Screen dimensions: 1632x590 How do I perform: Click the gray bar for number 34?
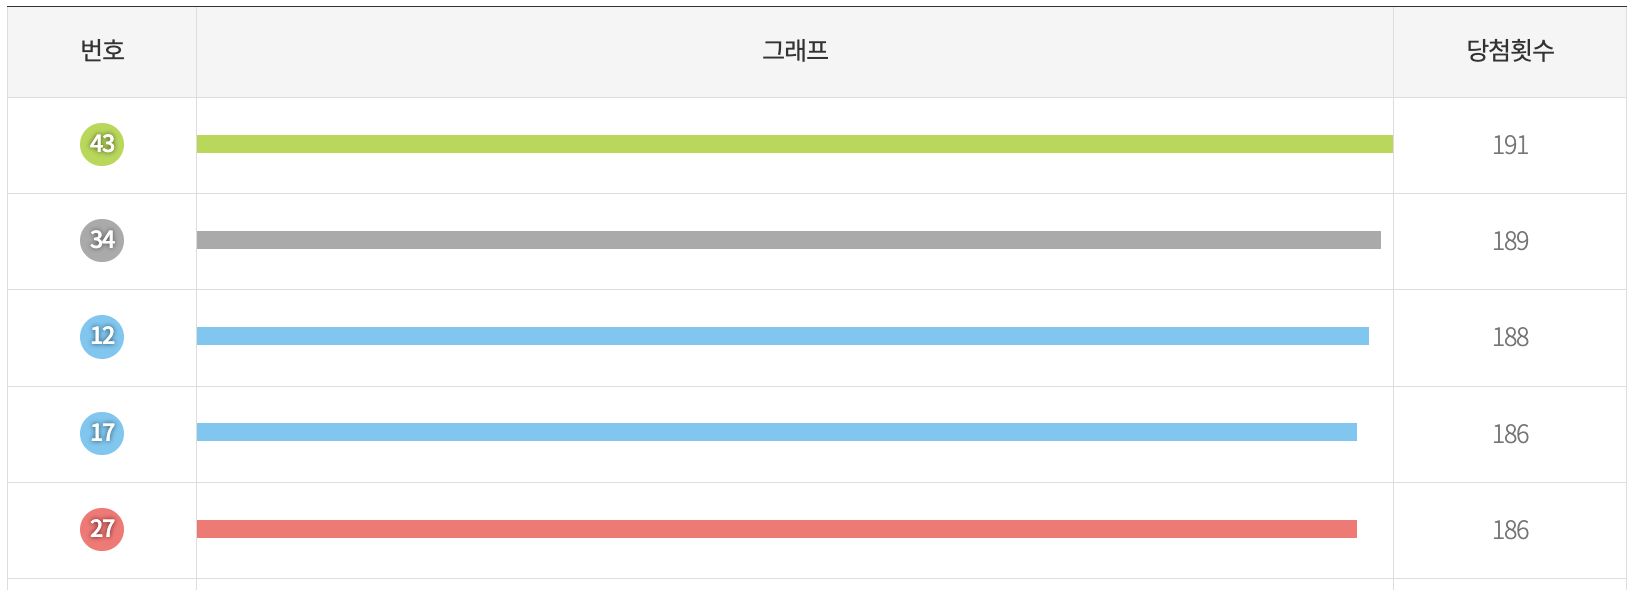pyautogui.click(x=789, y=240)
